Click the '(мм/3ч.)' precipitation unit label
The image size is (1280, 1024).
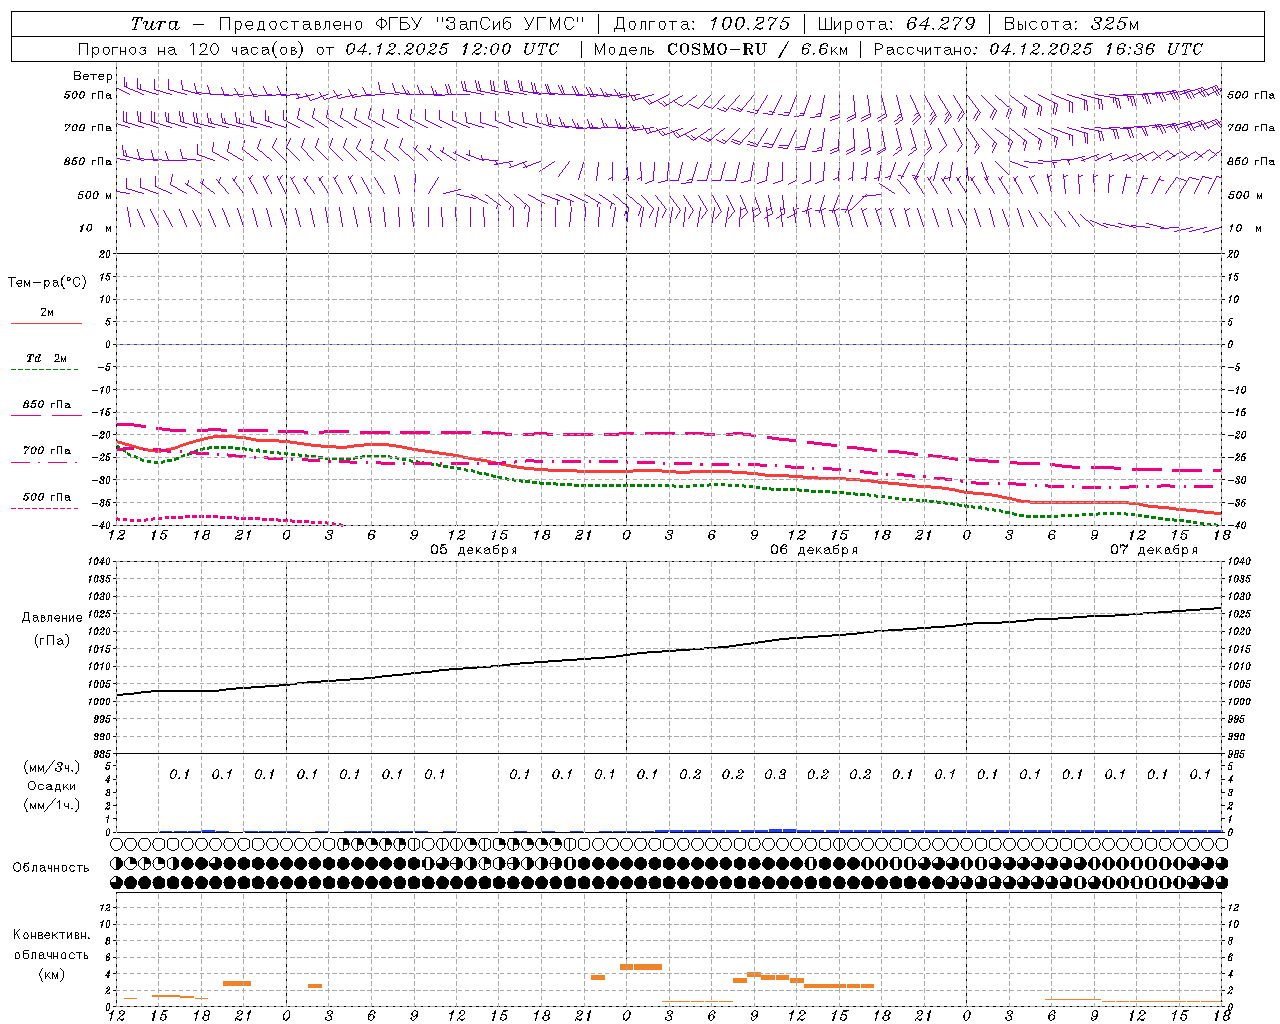click(51, 767)
